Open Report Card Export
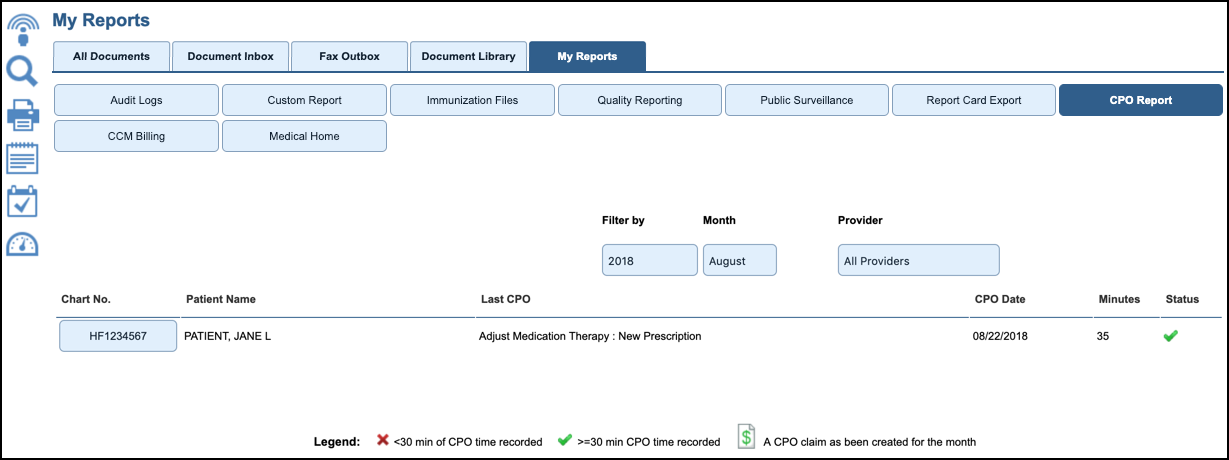 tap(974, 100)
